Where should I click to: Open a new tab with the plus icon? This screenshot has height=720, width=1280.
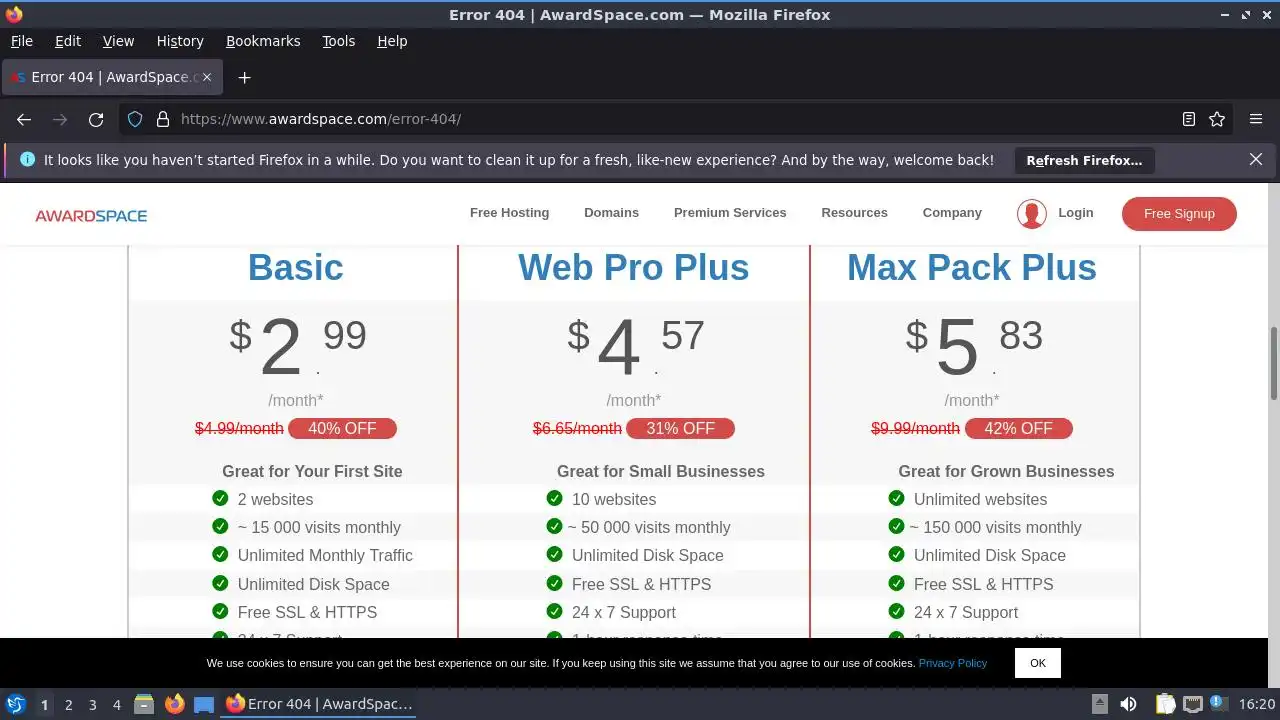(x=244, y=77)
